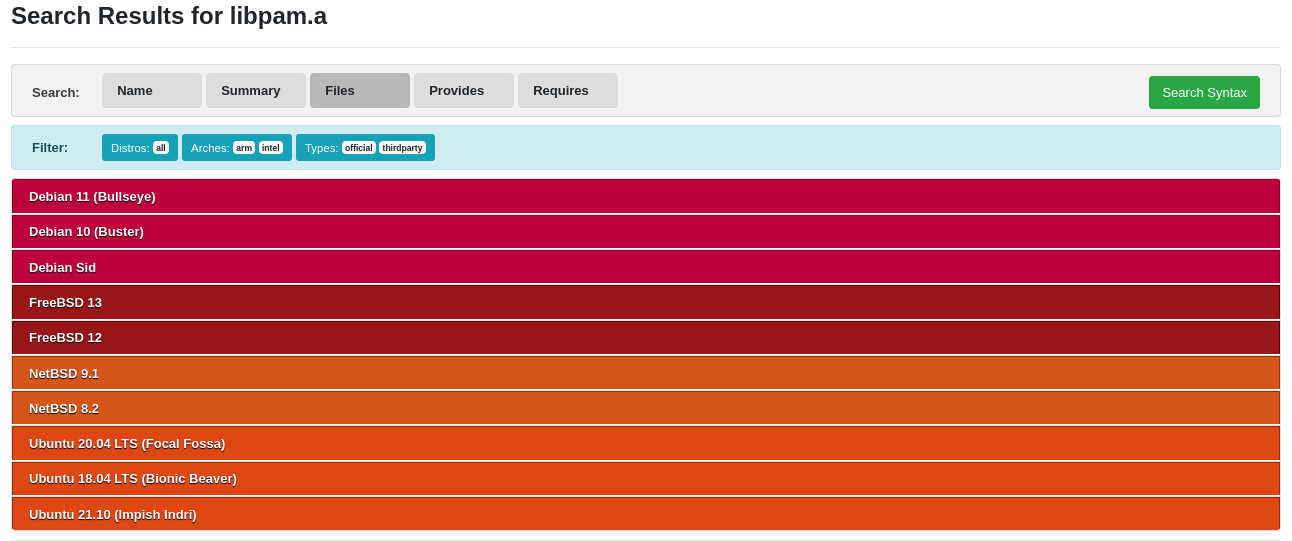This screenshot has height=541, width=1292.
Task: Open the Arches filter button
Action: tap(237, 147)
